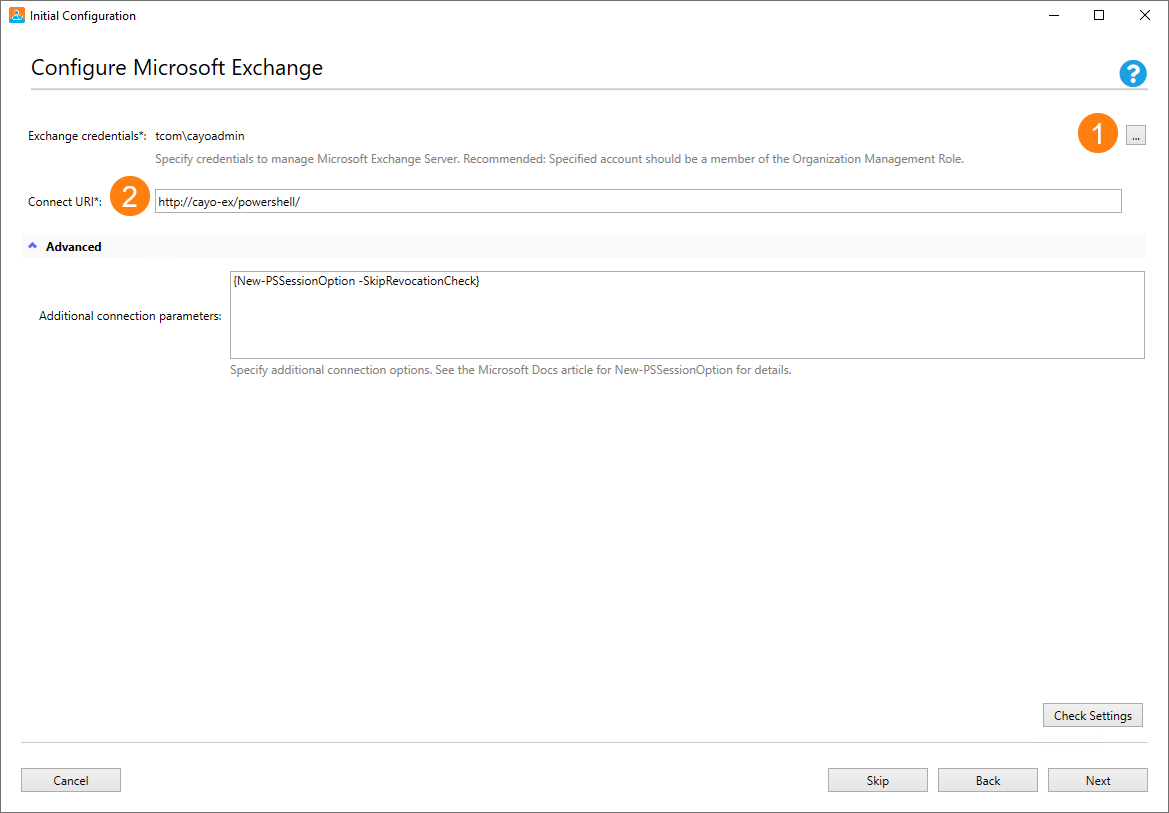This screenshot has width=1169, height=813.
Task: Click the hint mentioning Organization Management Role
Action: point(559,159)
